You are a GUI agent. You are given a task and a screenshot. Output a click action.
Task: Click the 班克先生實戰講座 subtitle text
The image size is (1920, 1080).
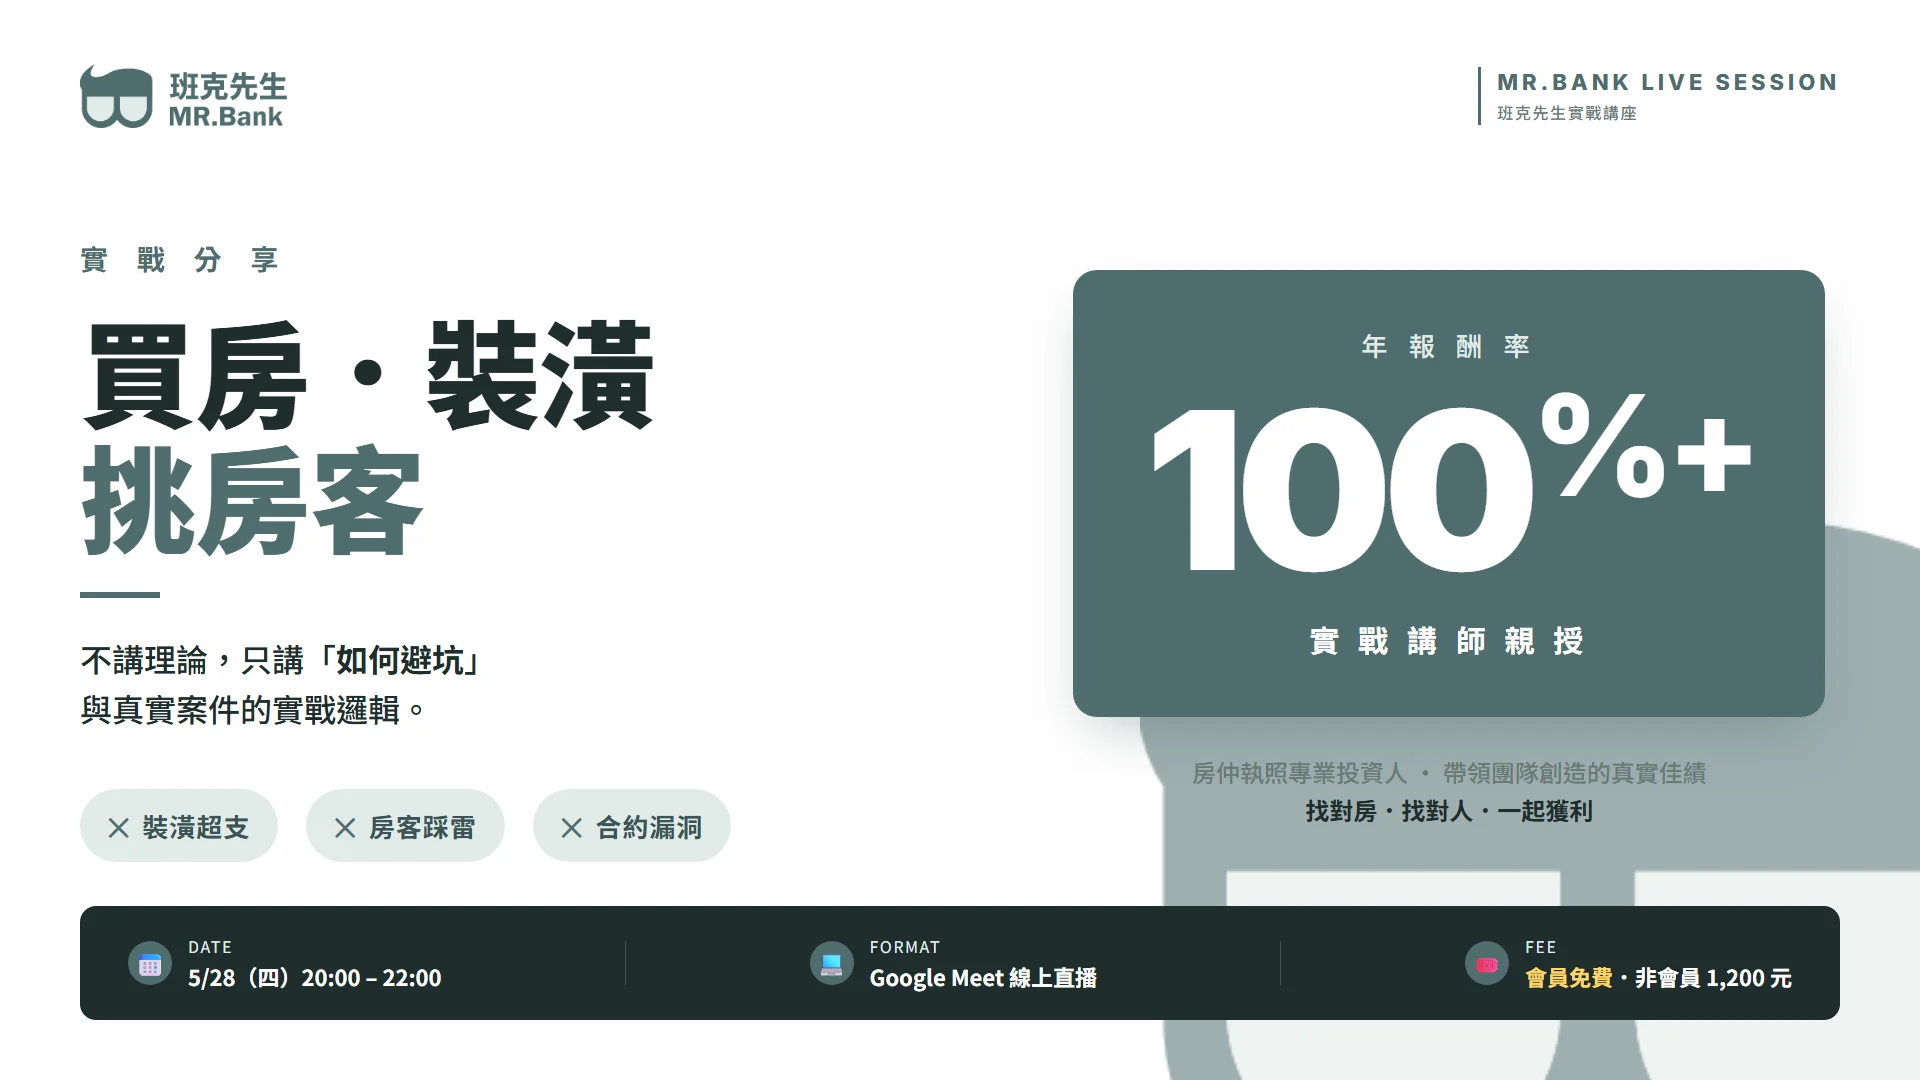(x=1566, y=114)
